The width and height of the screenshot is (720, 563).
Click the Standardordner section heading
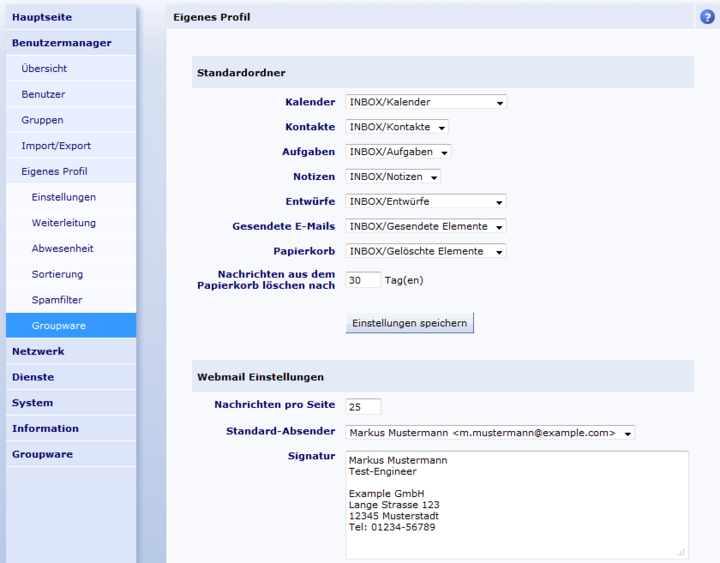tap(241, 73)
